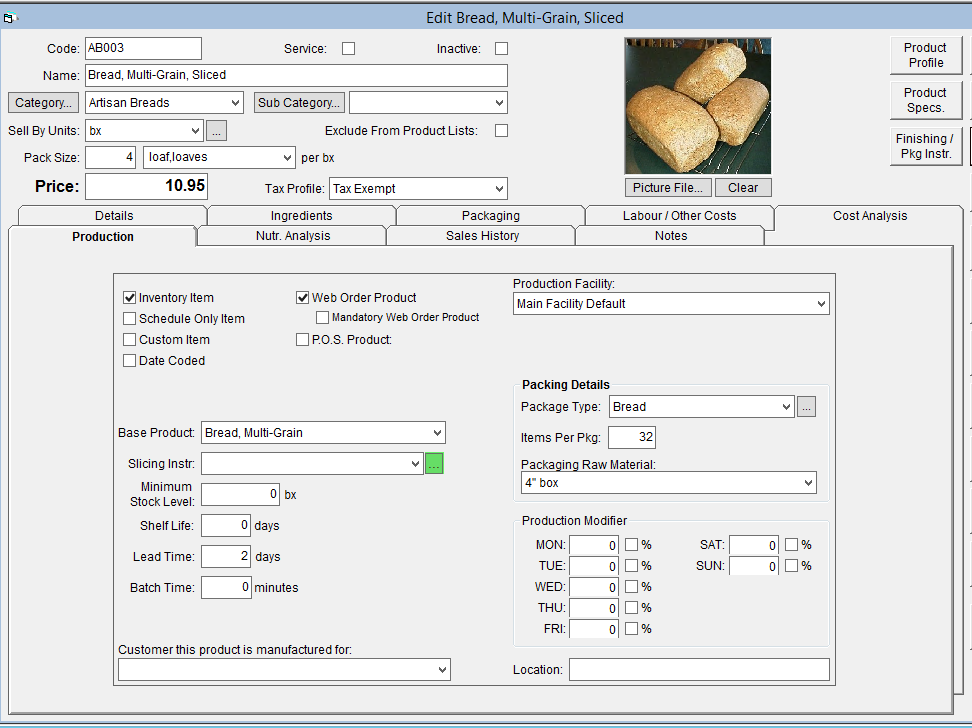The height and width of the screenshot is (728, 972).
Task: Click the WED production modifier field
Action: tap(594, 587)
